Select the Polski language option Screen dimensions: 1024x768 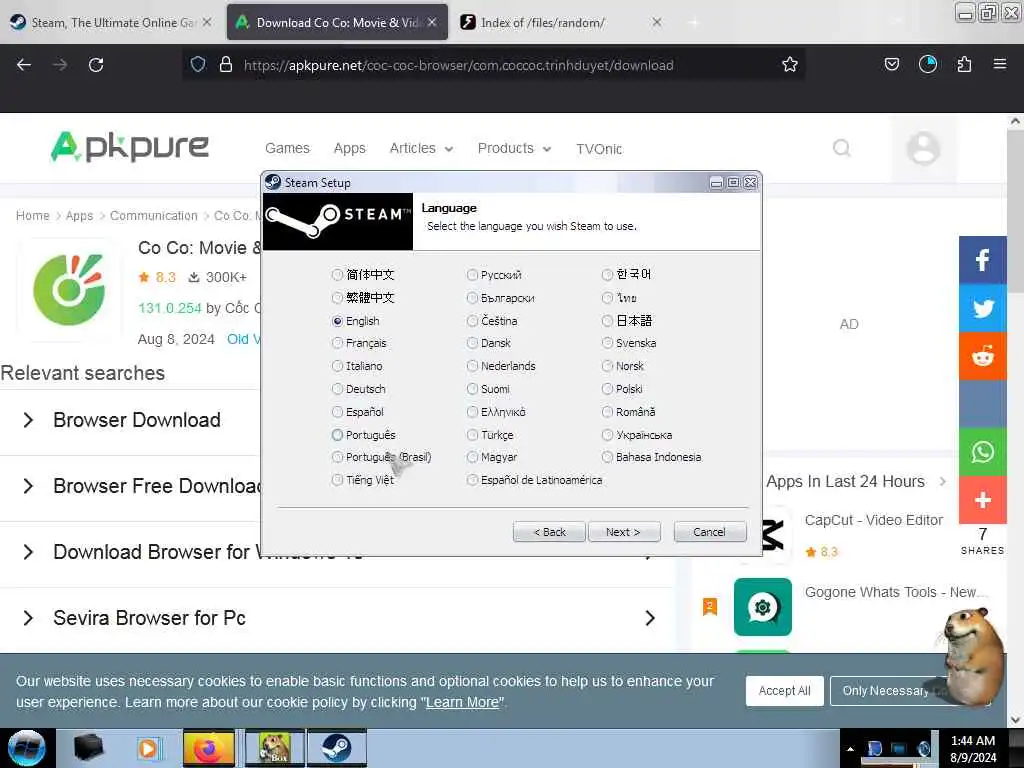pyautogui.click(x=622, y=389)
